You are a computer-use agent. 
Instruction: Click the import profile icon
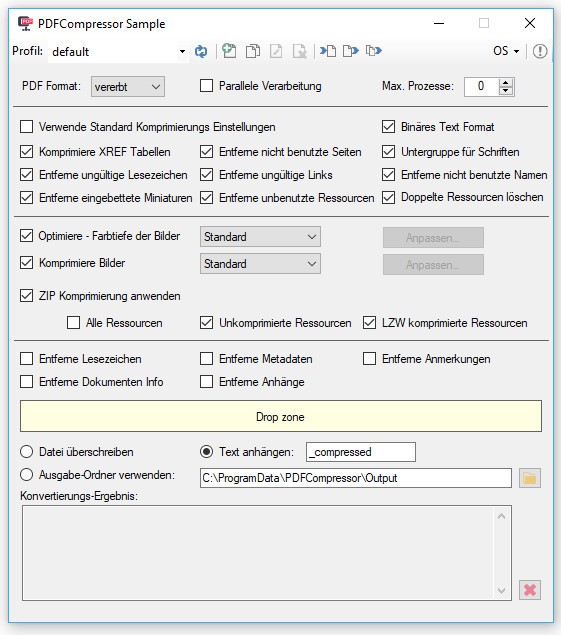click(328, 51)
